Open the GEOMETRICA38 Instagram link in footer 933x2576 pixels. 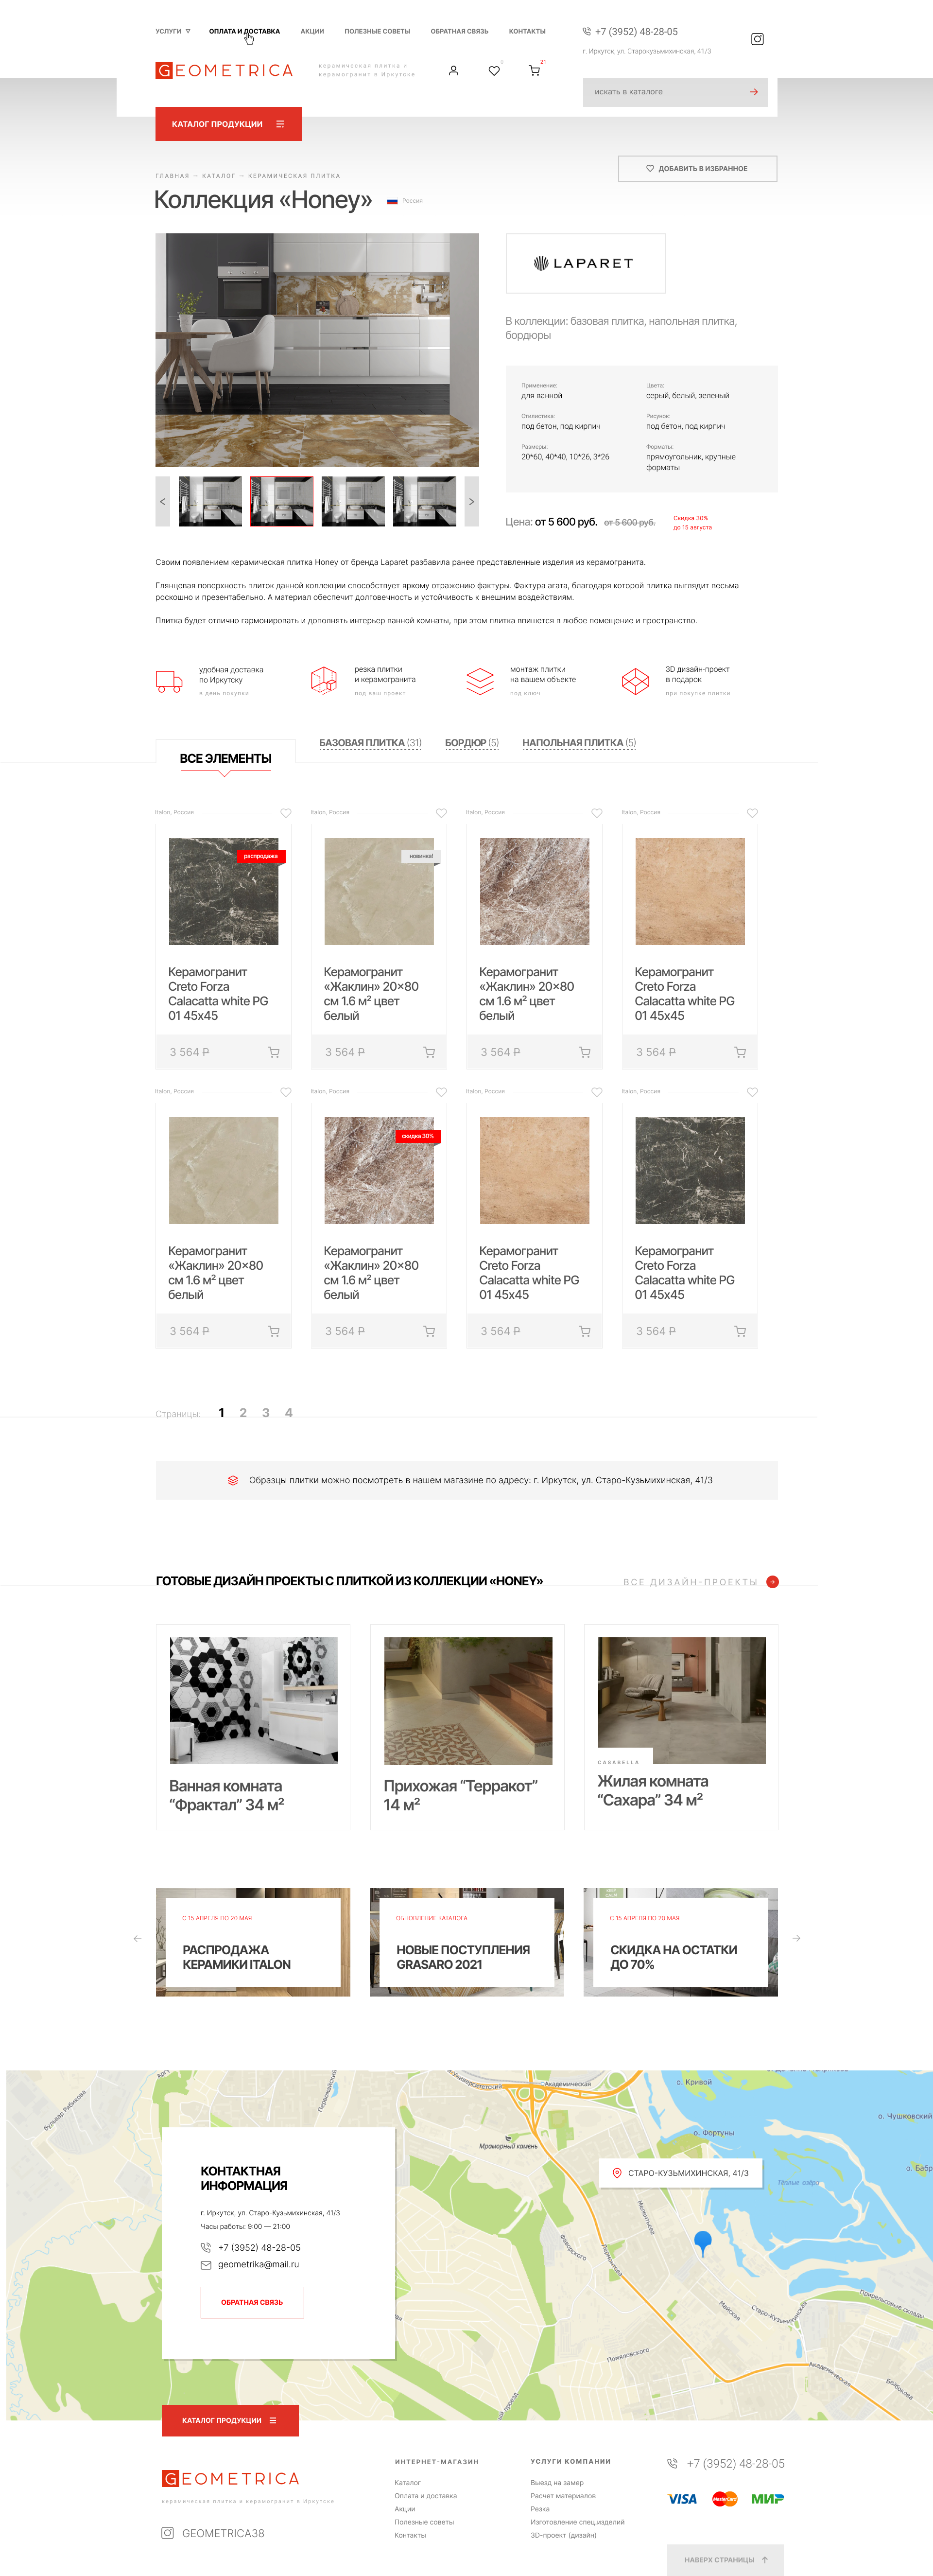(213, 2533)
